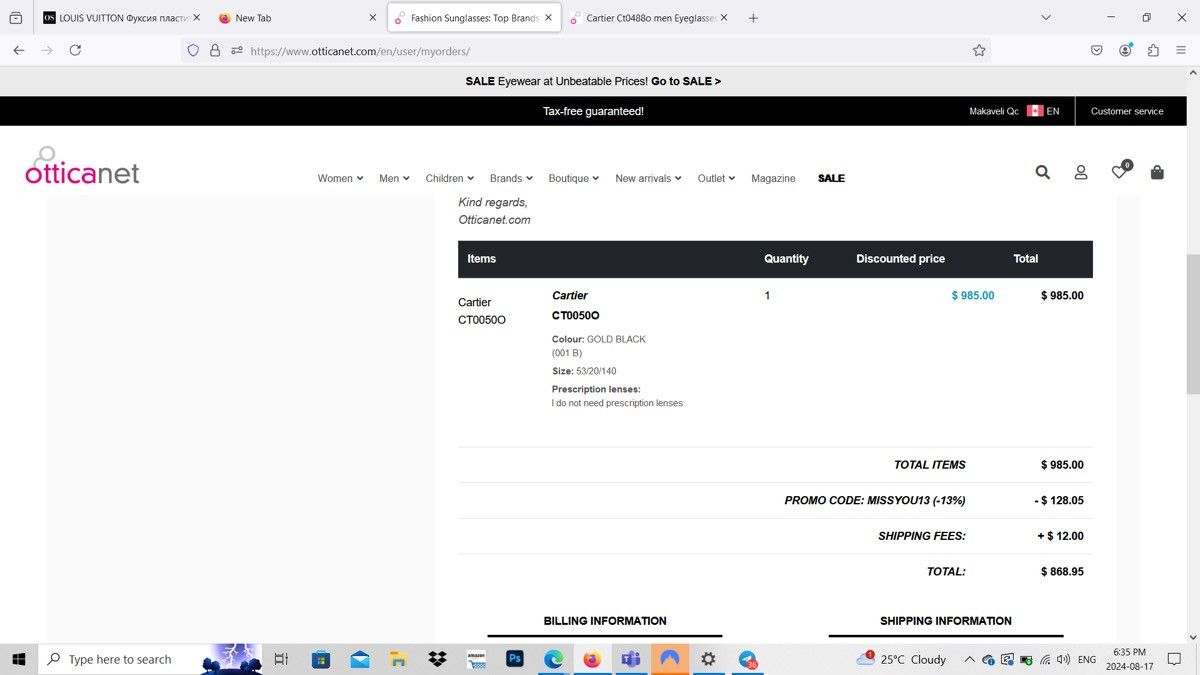Click the $ 868.95 total amount
This screenshot has width=1200, height=675.
[x=1062, y=572]
